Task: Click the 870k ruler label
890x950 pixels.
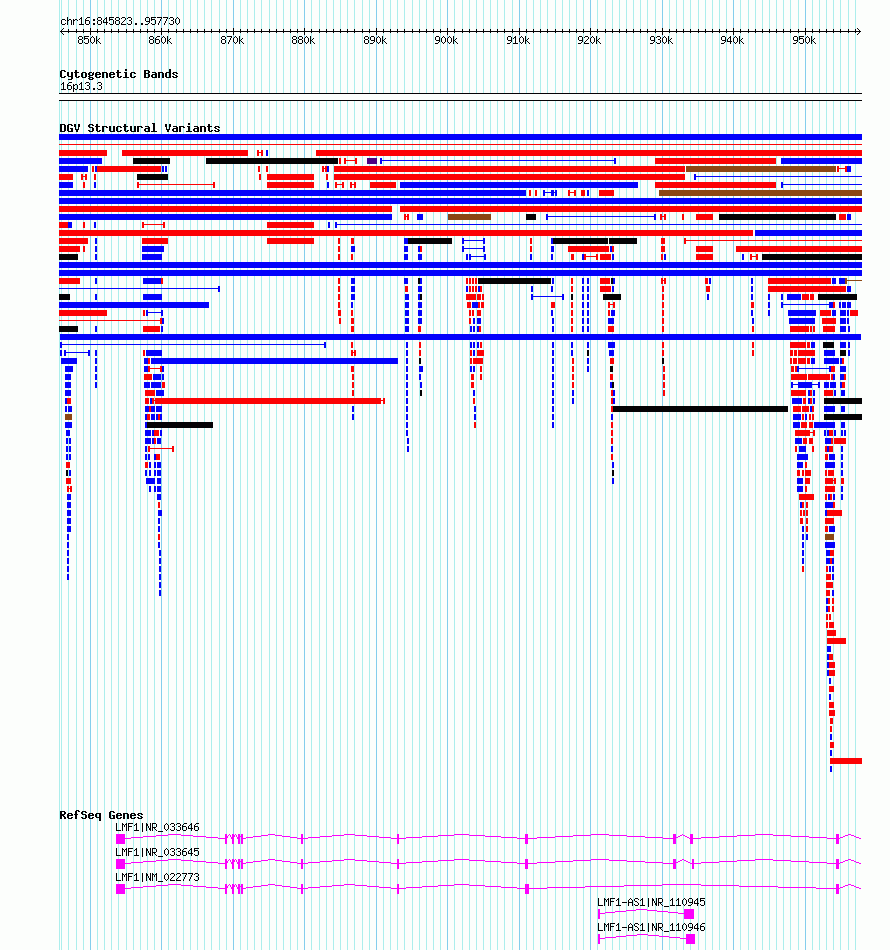Action: 232,41
